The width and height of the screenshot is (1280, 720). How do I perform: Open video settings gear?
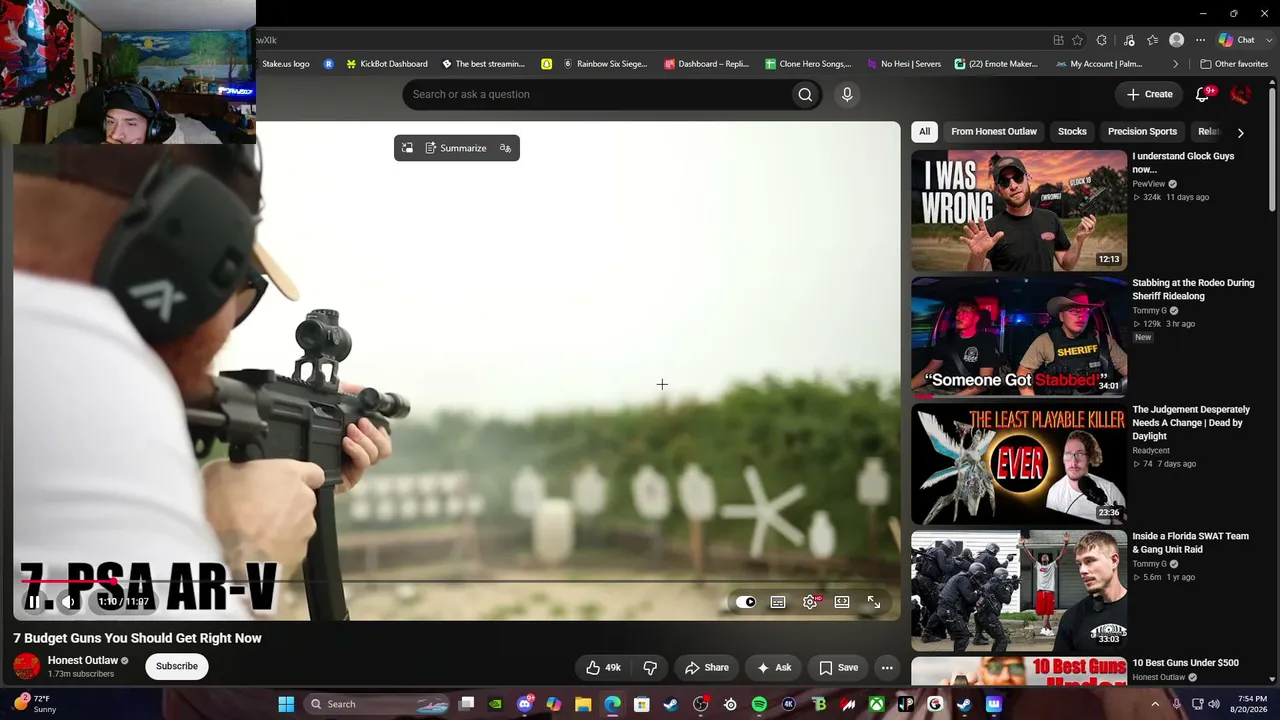(x=810, y=602)
